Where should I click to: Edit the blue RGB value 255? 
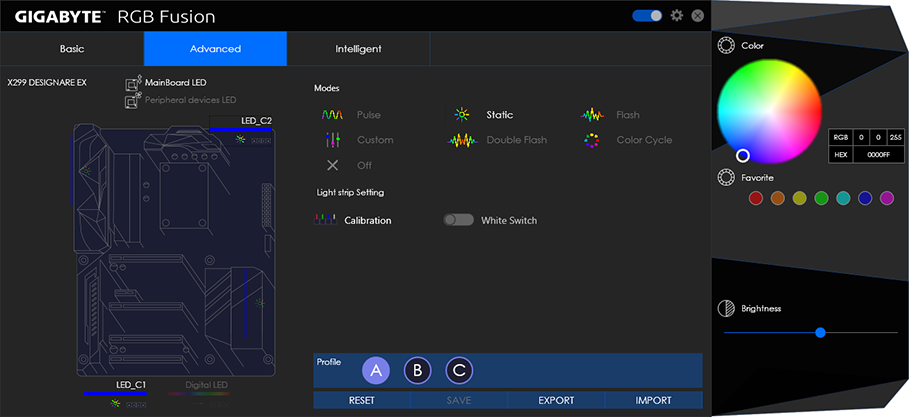(896, 137)
